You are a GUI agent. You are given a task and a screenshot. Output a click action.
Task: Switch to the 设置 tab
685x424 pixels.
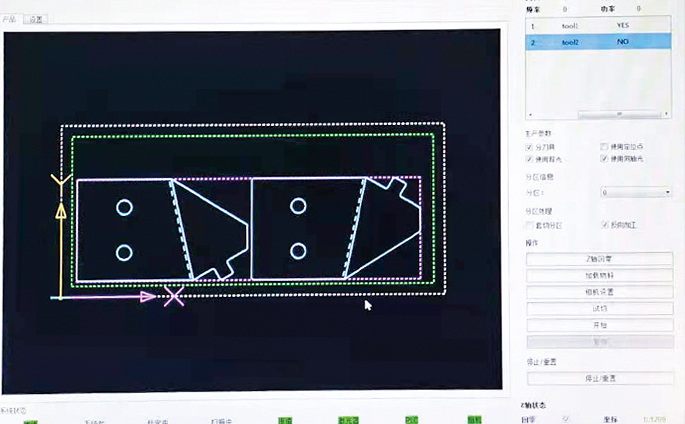pos(35,19)
